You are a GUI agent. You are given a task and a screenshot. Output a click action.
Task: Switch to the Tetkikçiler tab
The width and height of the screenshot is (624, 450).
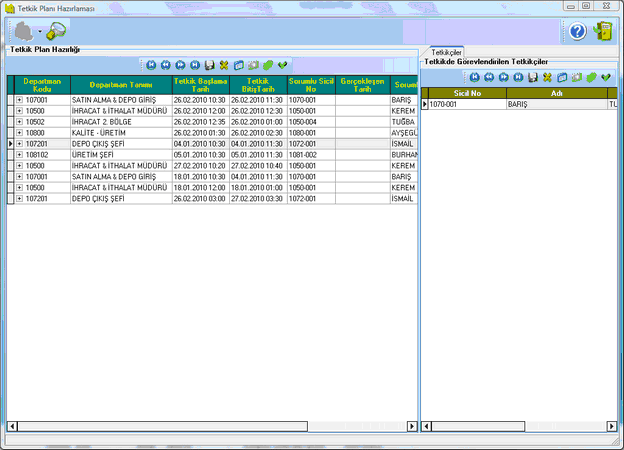point(446,52)
